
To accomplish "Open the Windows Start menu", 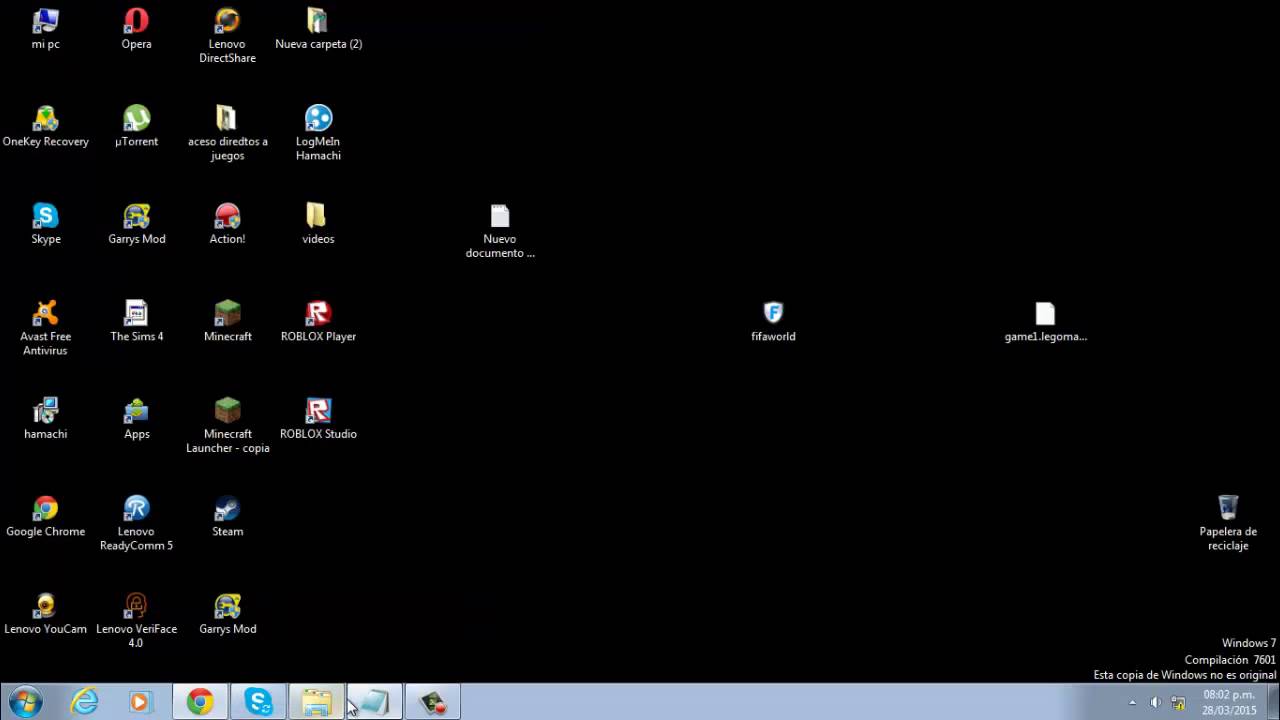I will (x=24, y=702).
